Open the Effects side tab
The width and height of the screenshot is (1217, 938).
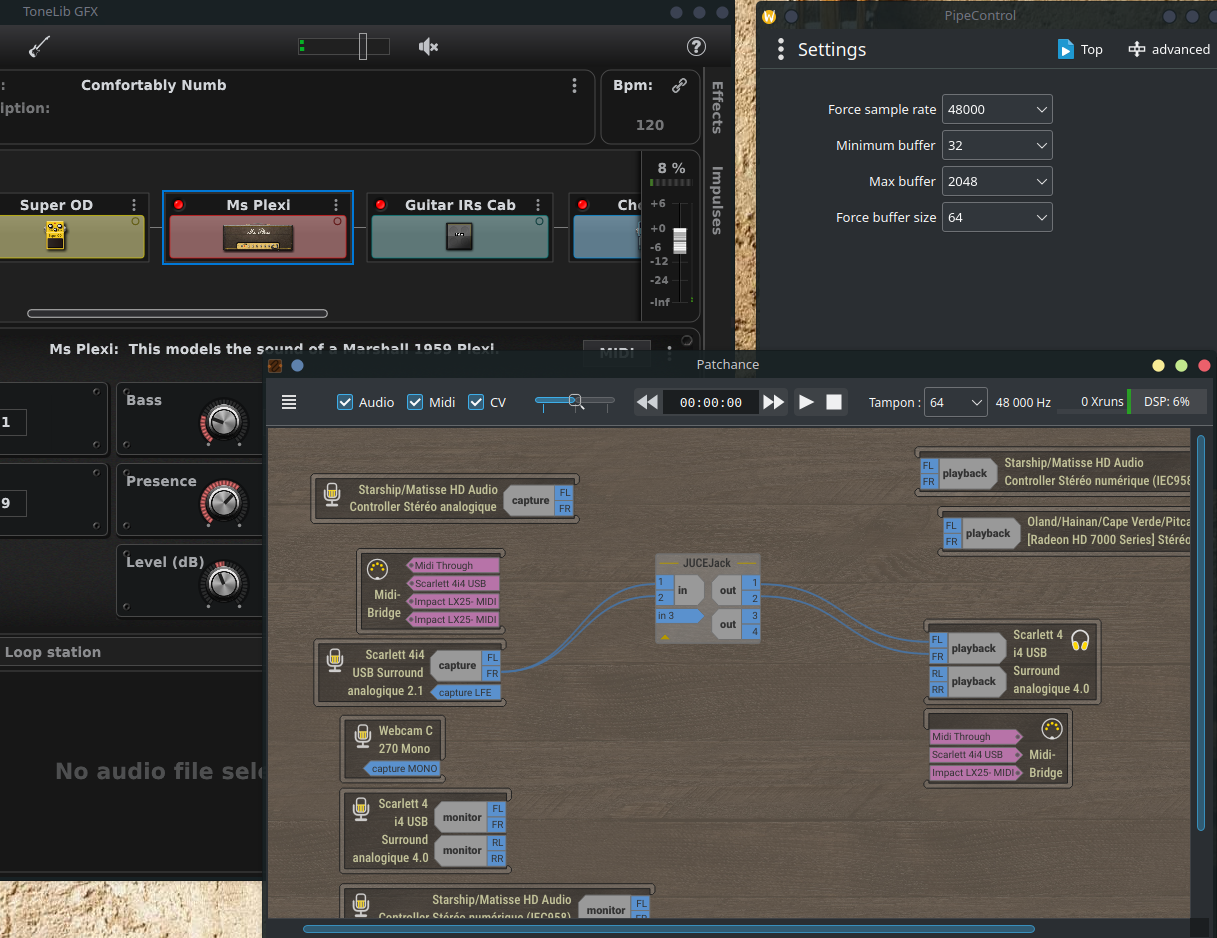click(x=717, y=108)
